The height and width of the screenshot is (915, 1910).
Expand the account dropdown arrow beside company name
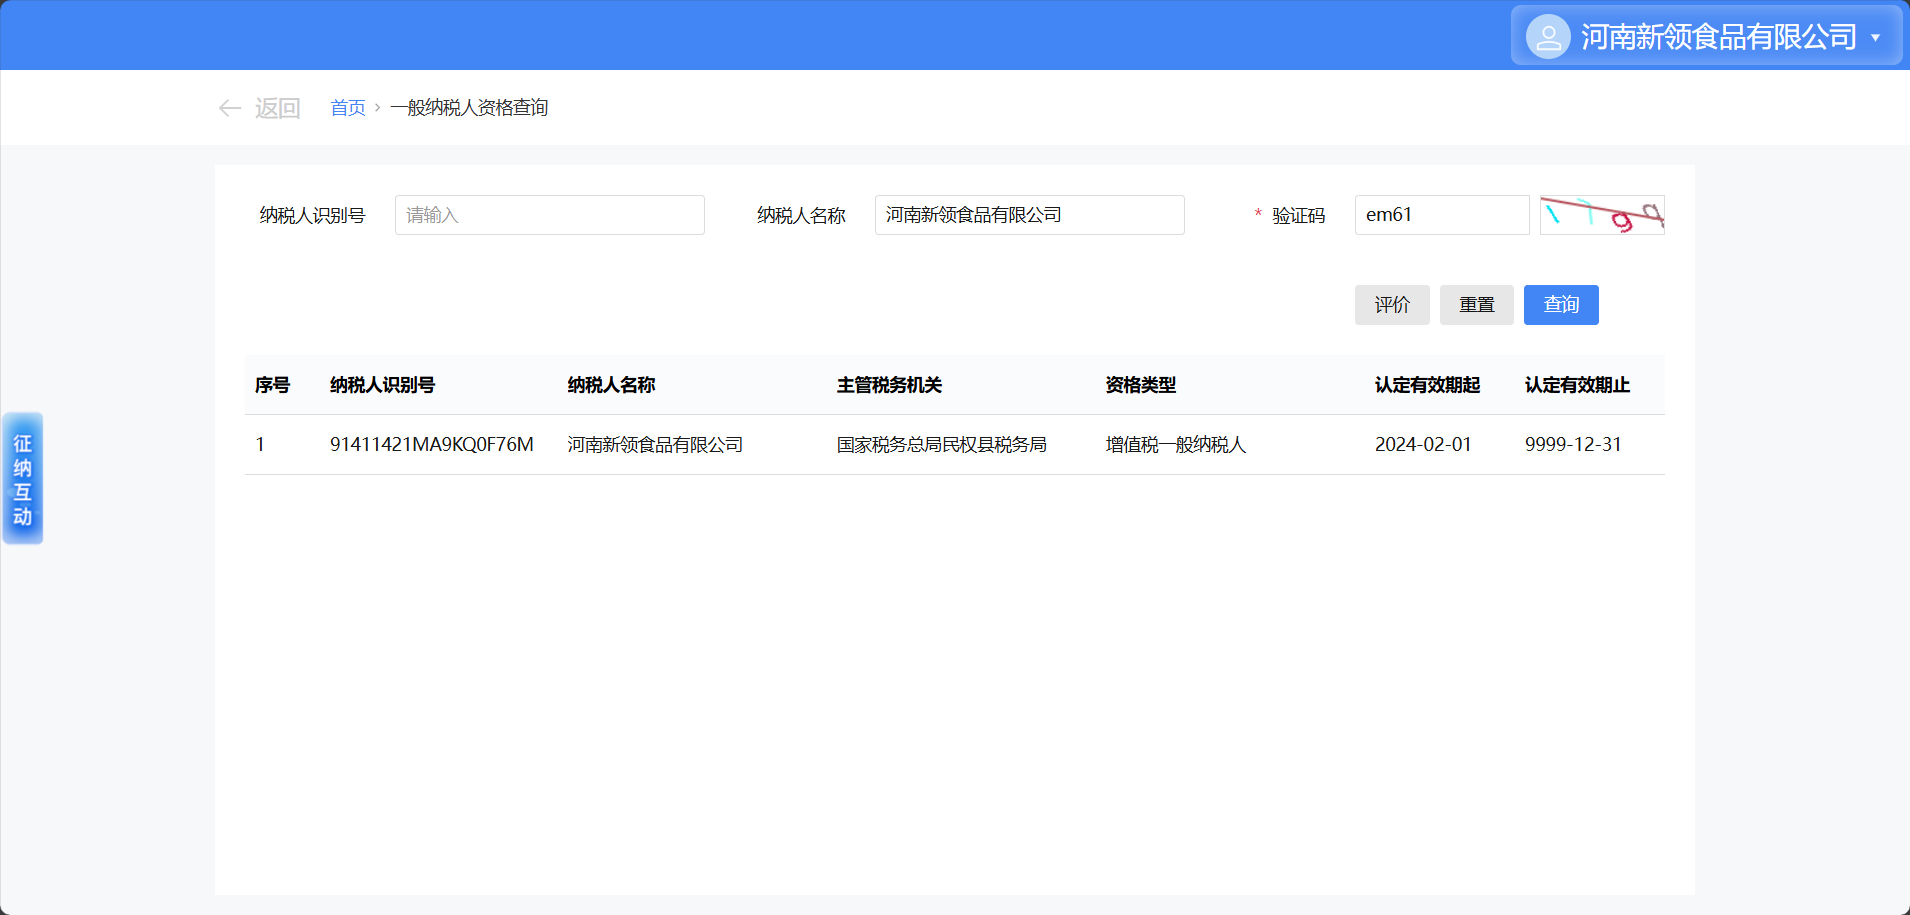click(x=1875, y=38)
